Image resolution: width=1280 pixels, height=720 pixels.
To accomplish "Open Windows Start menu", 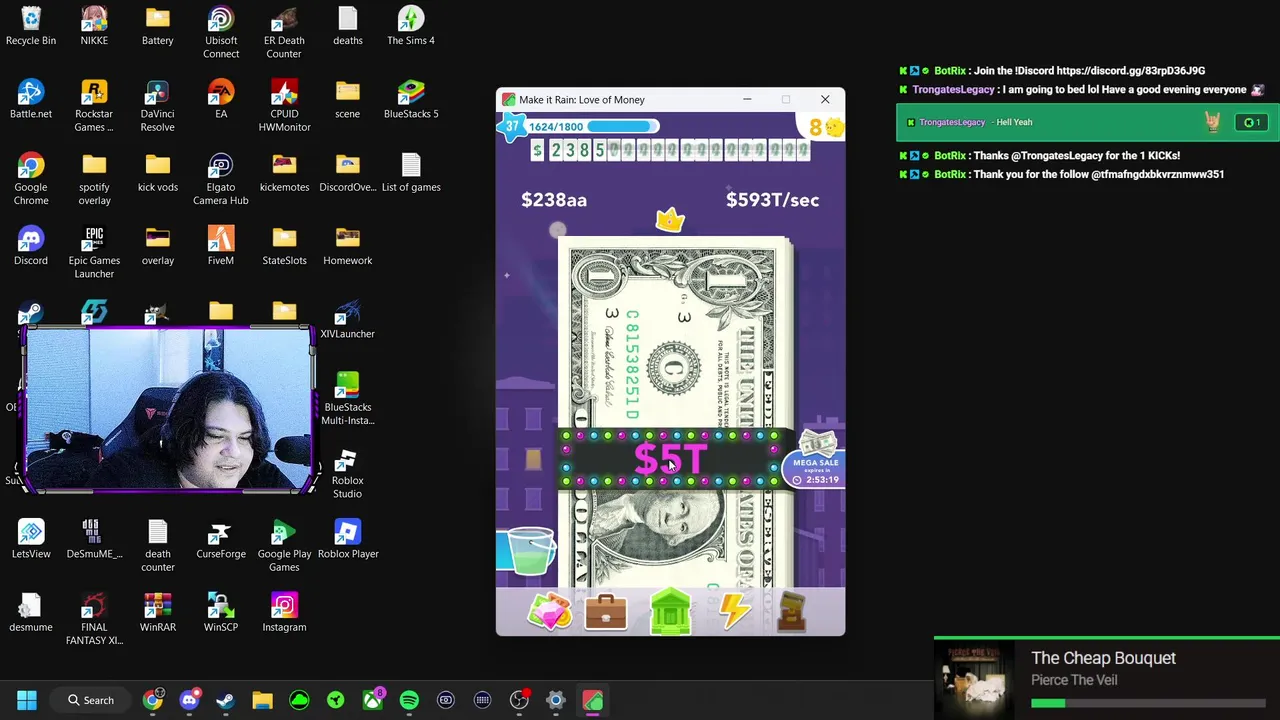I will 27,700.
